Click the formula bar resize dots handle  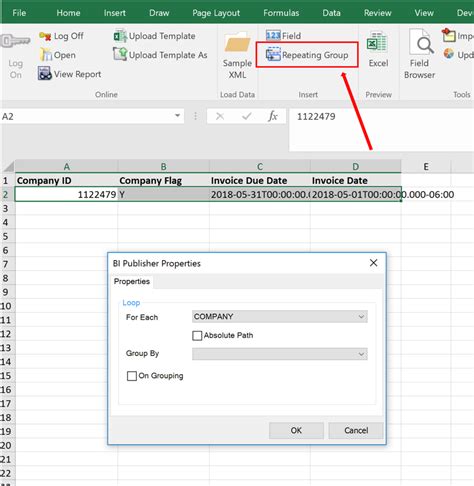click(x=195, y=116)
